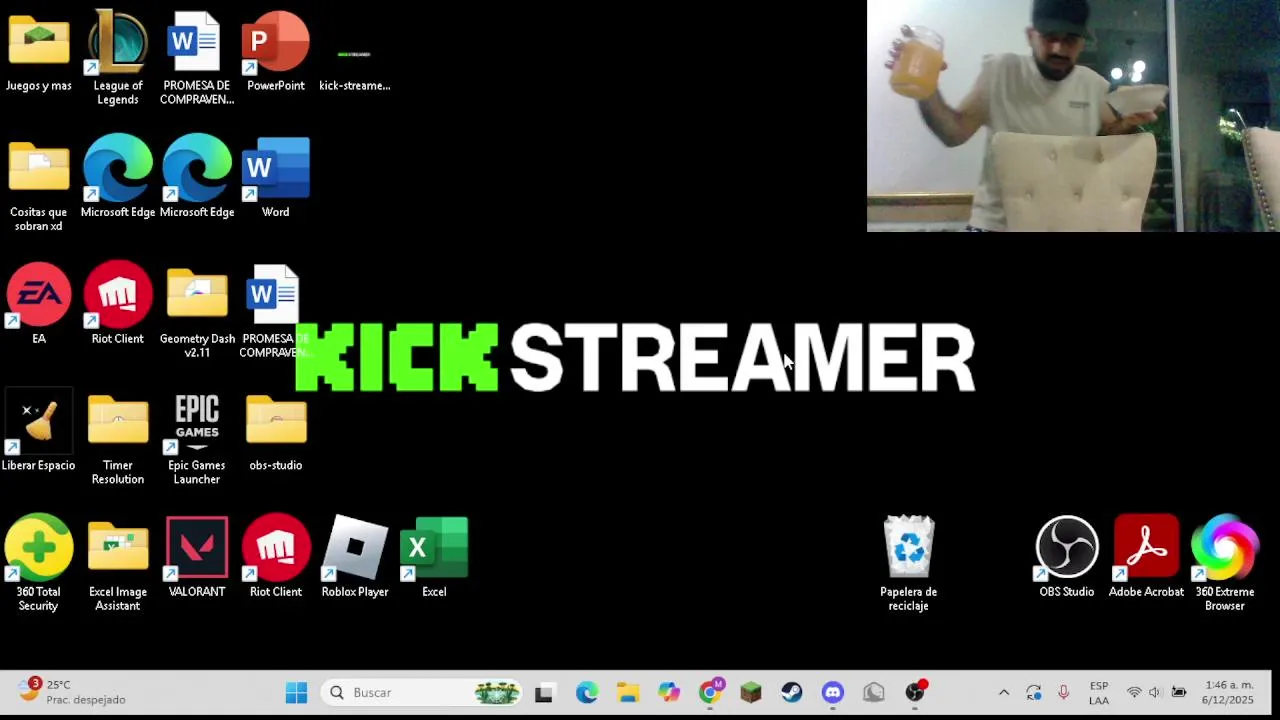1280x720 pixels.
Task: Open Wi-Fi network settings in tray
Action: pyautogui.click(x=1134, y=692)
